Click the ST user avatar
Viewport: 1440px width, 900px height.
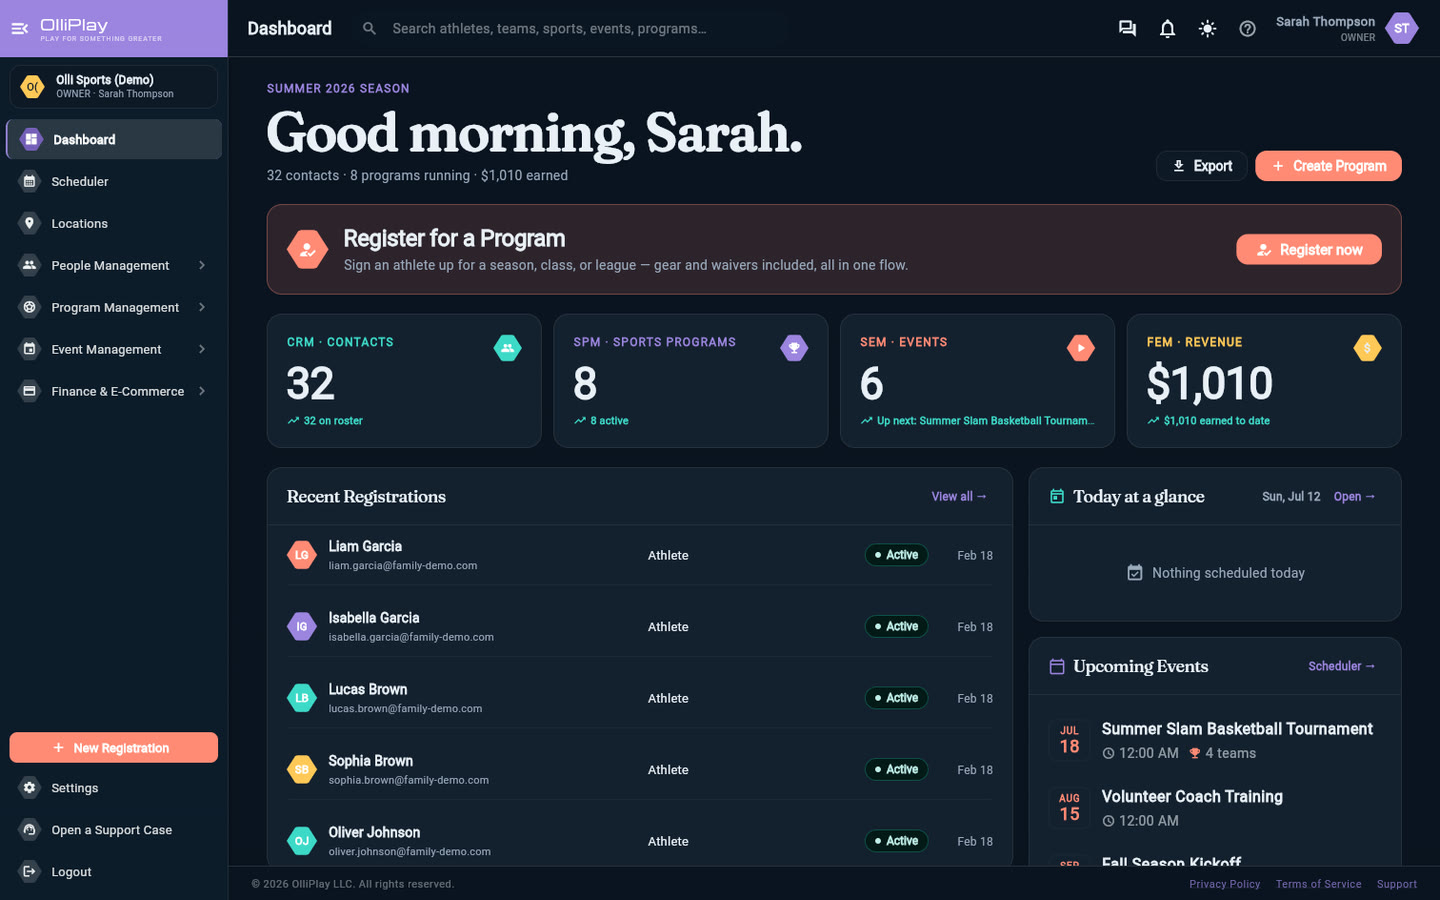(1401, 28)
